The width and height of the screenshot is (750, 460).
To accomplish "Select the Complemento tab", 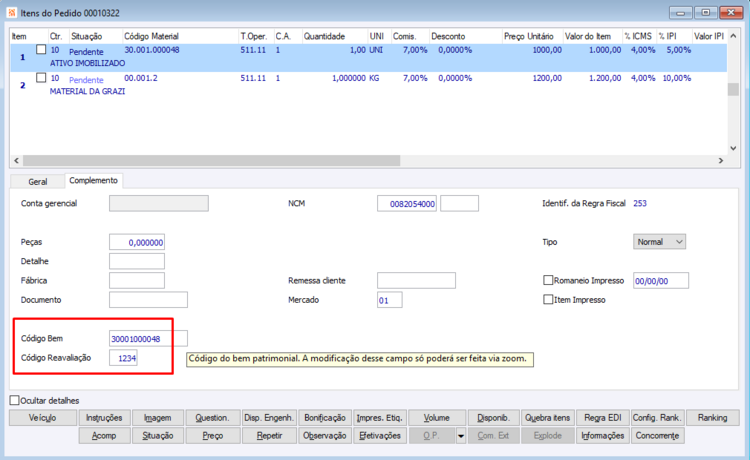I will point(93,180).
